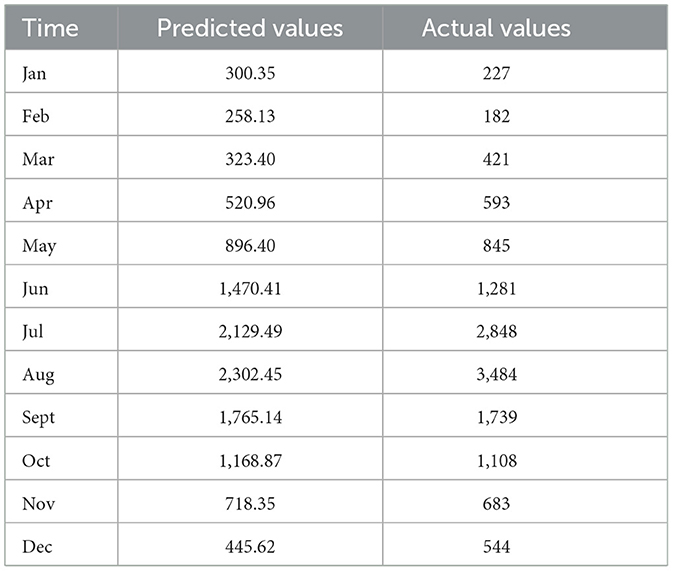Viewport: 673px width, 571px height.
Task: Click the predicted value 300.35
Action: pyautogui.click(x=250, y=73)
